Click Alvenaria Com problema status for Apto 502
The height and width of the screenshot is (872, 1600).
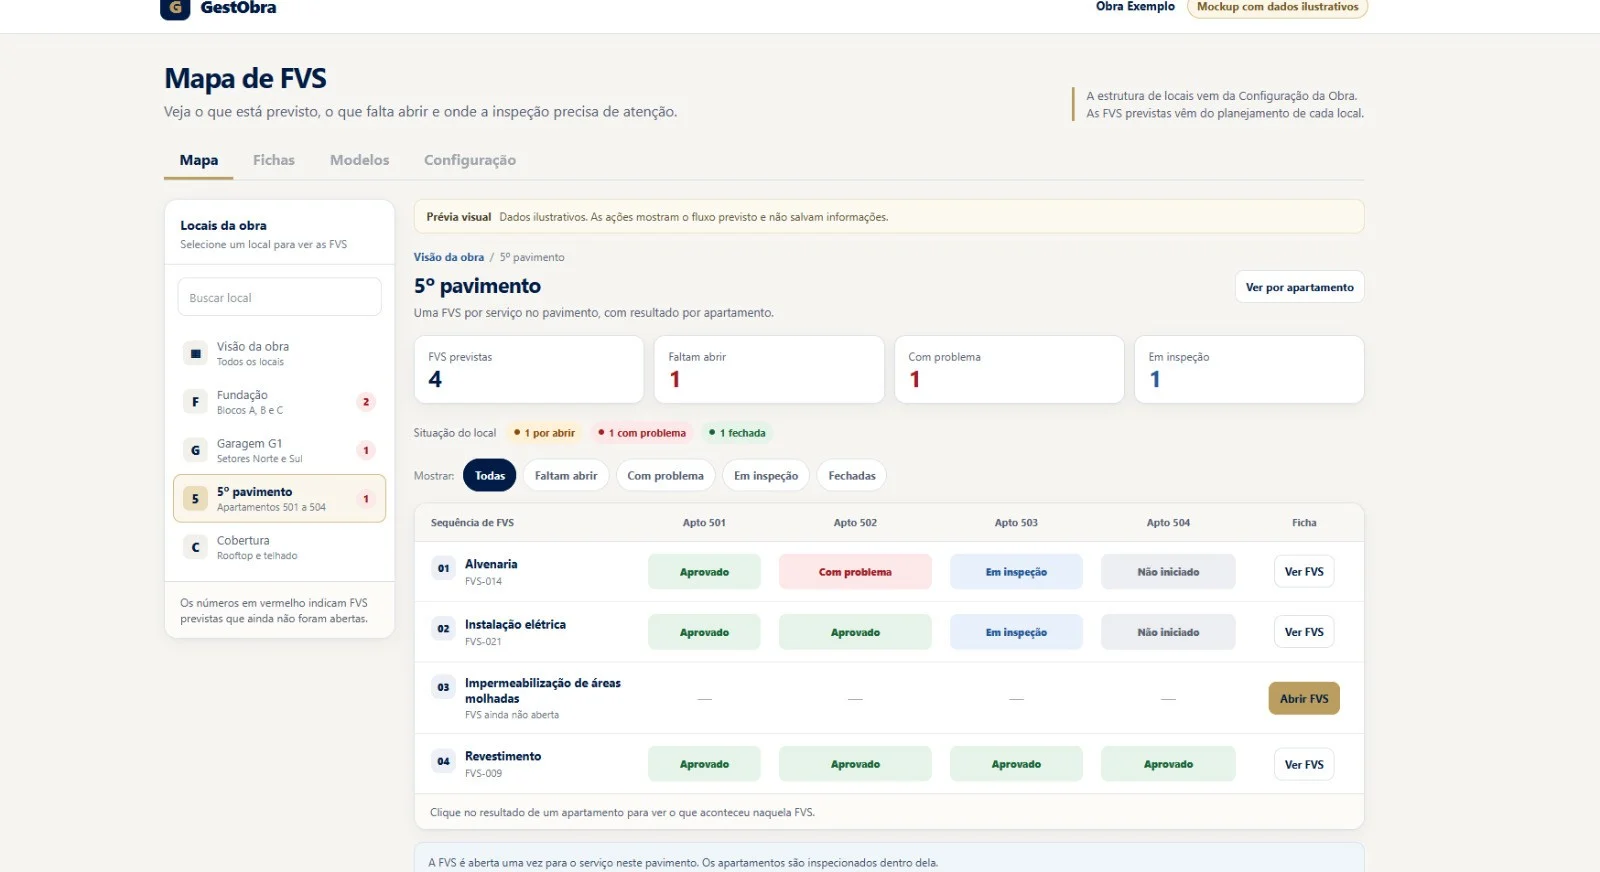855,572
